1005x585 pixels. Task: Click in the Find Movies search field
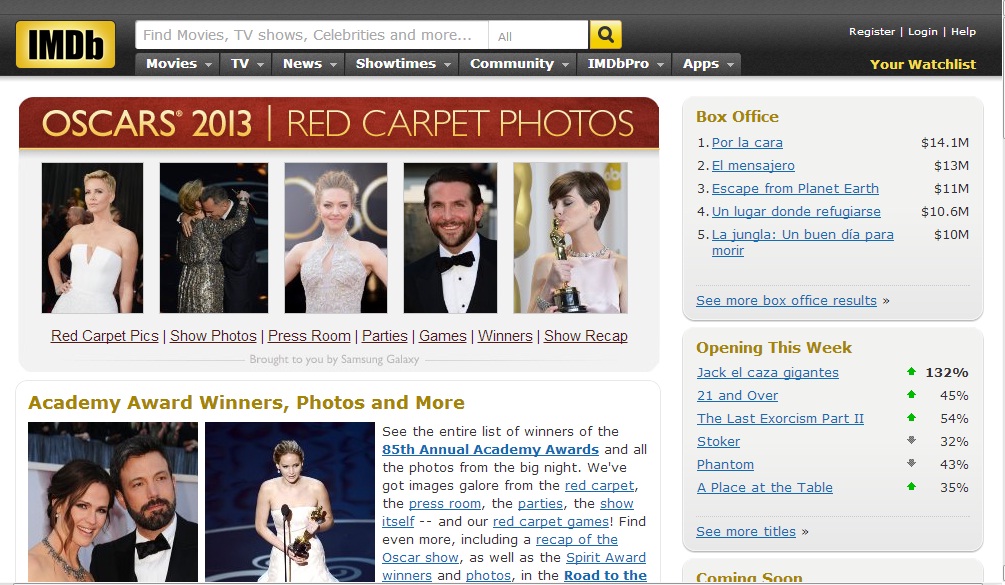point(310,35)
